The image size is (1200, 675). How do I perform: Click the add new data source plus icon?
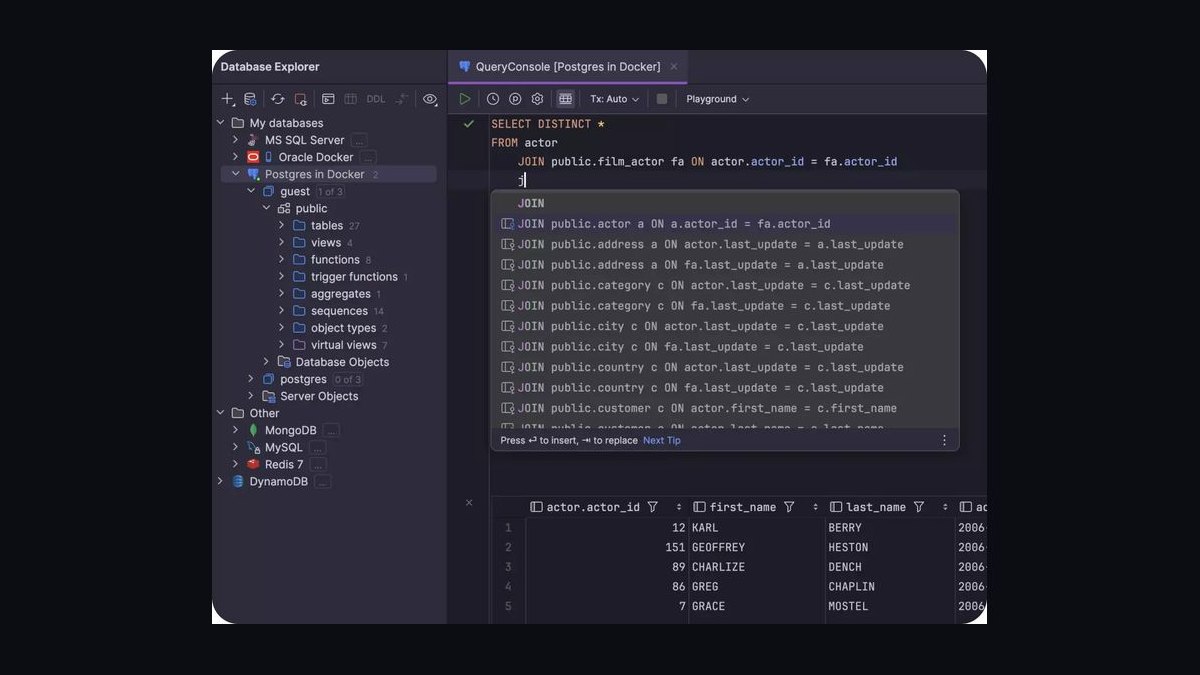[228, 99]
